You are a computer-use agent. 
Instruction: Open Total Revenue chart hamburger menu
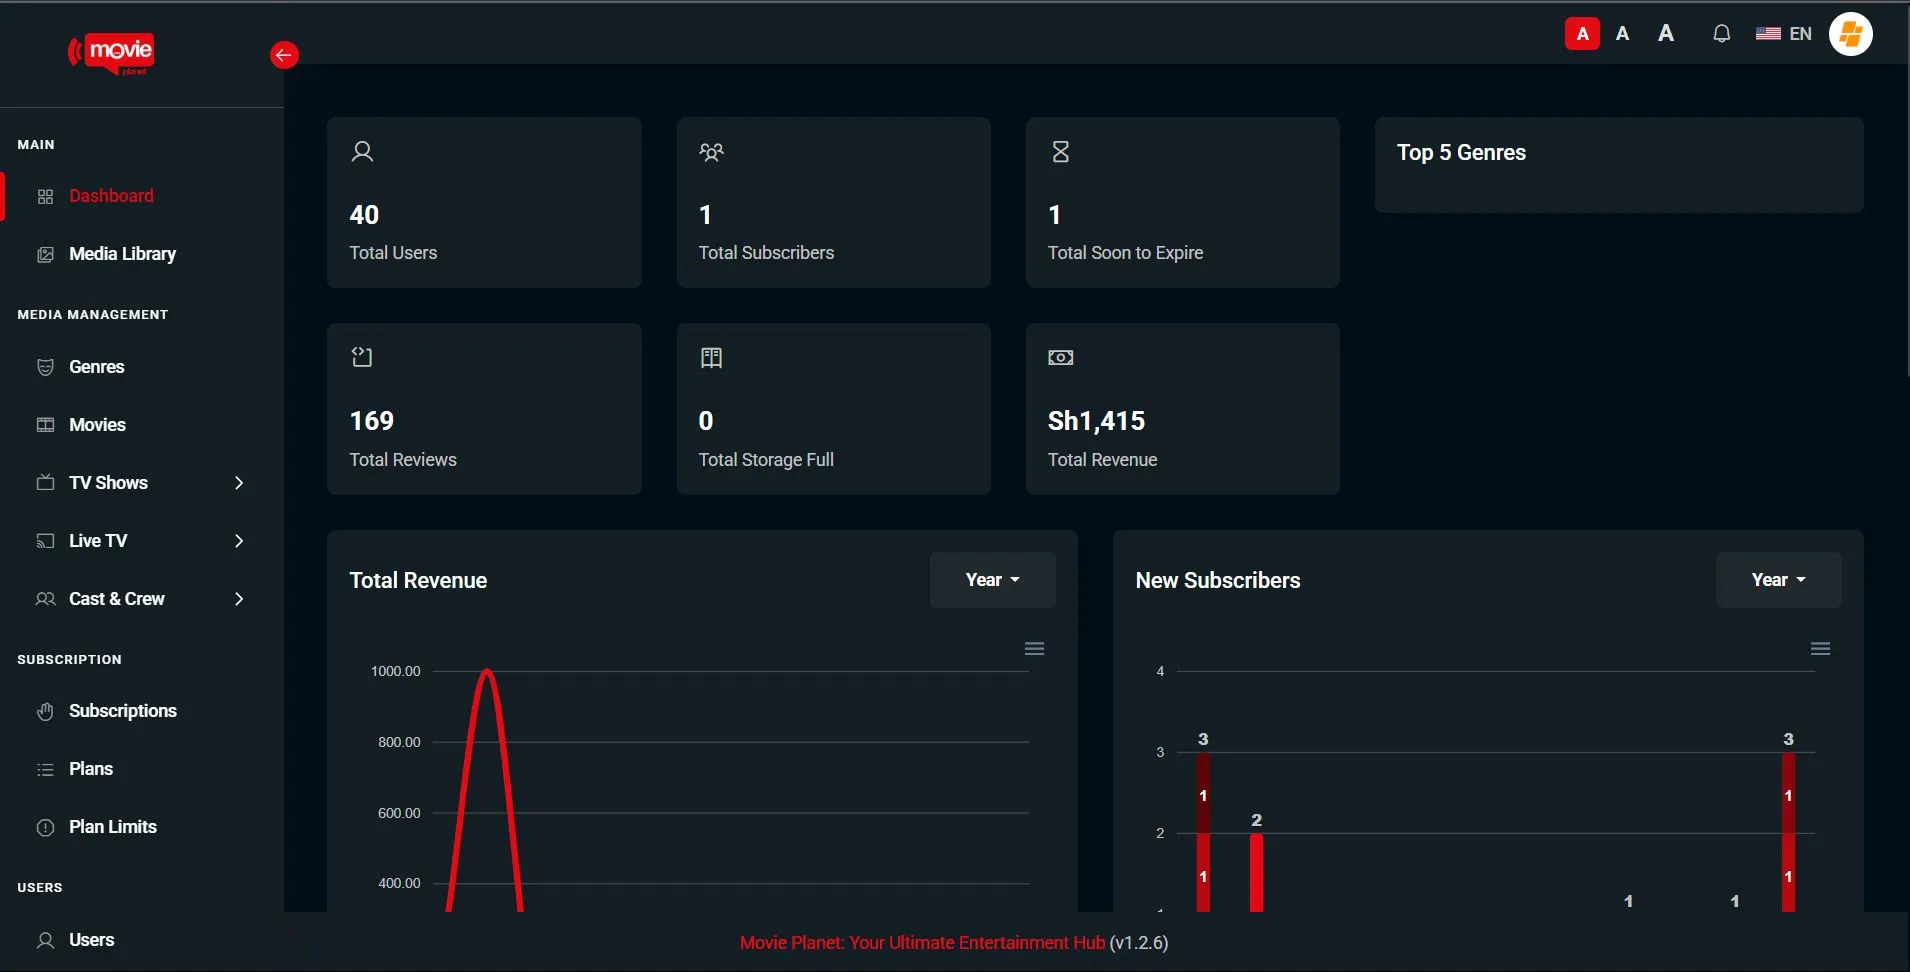pyautogui.click(x=1034, y=649)
